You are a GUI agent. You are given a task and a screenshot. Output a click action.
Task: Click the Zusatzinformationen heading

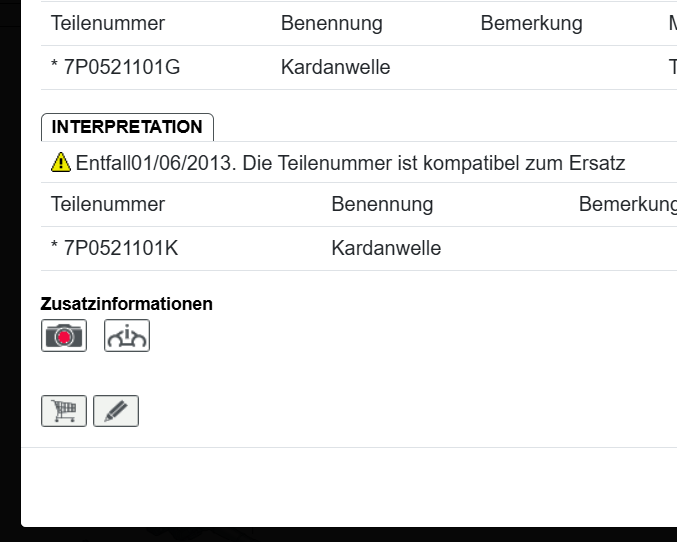[x=127, y=304]
